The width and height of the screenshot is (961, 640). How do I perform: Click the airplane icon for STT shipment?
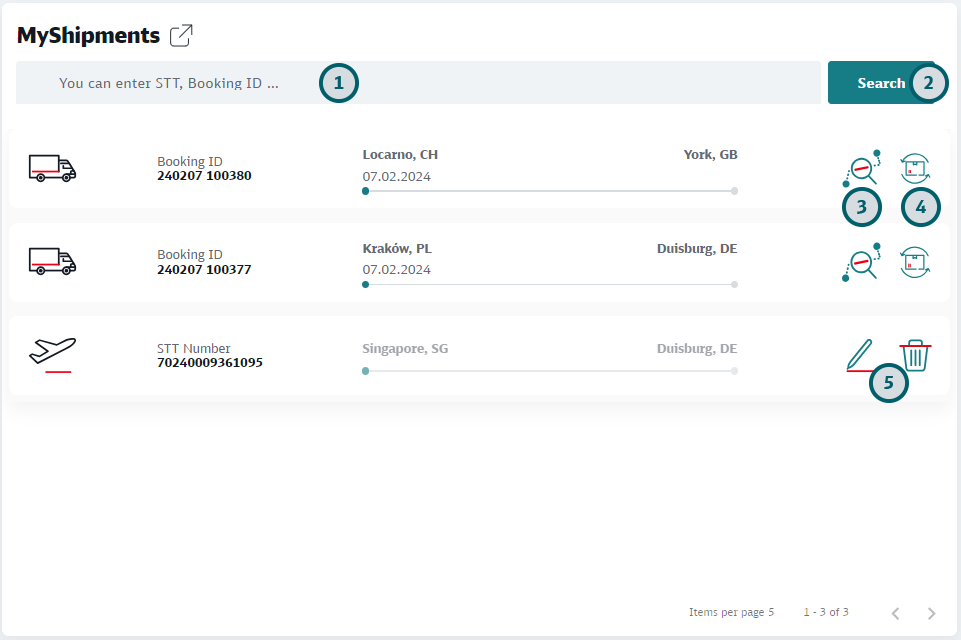click(53, 353)
